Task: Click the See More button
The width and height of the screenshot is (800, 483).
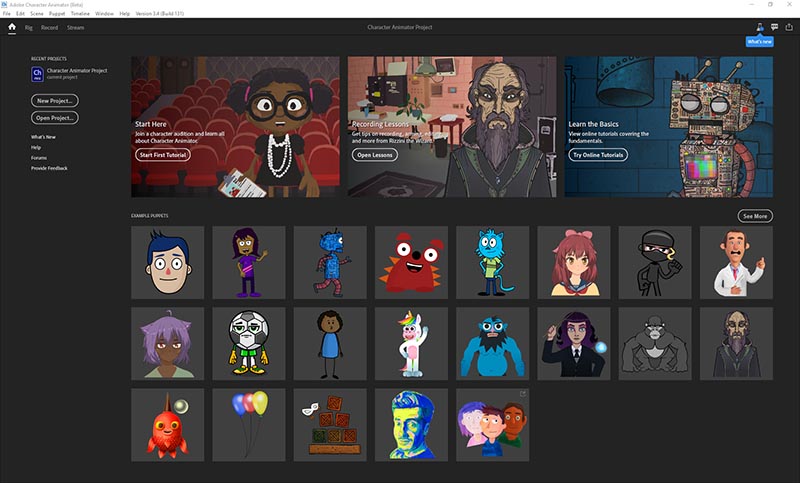Action: pos(755,216)
